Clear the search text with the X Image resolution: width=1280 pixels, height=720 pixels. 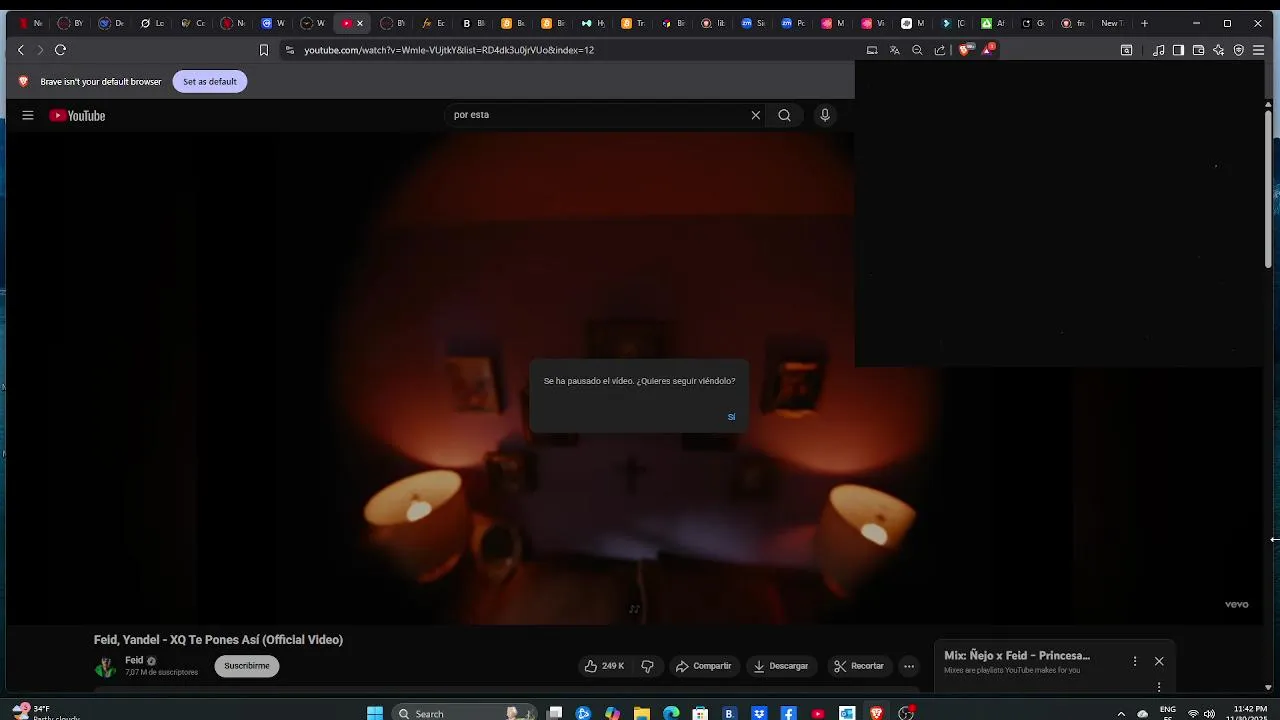[756, 115]
